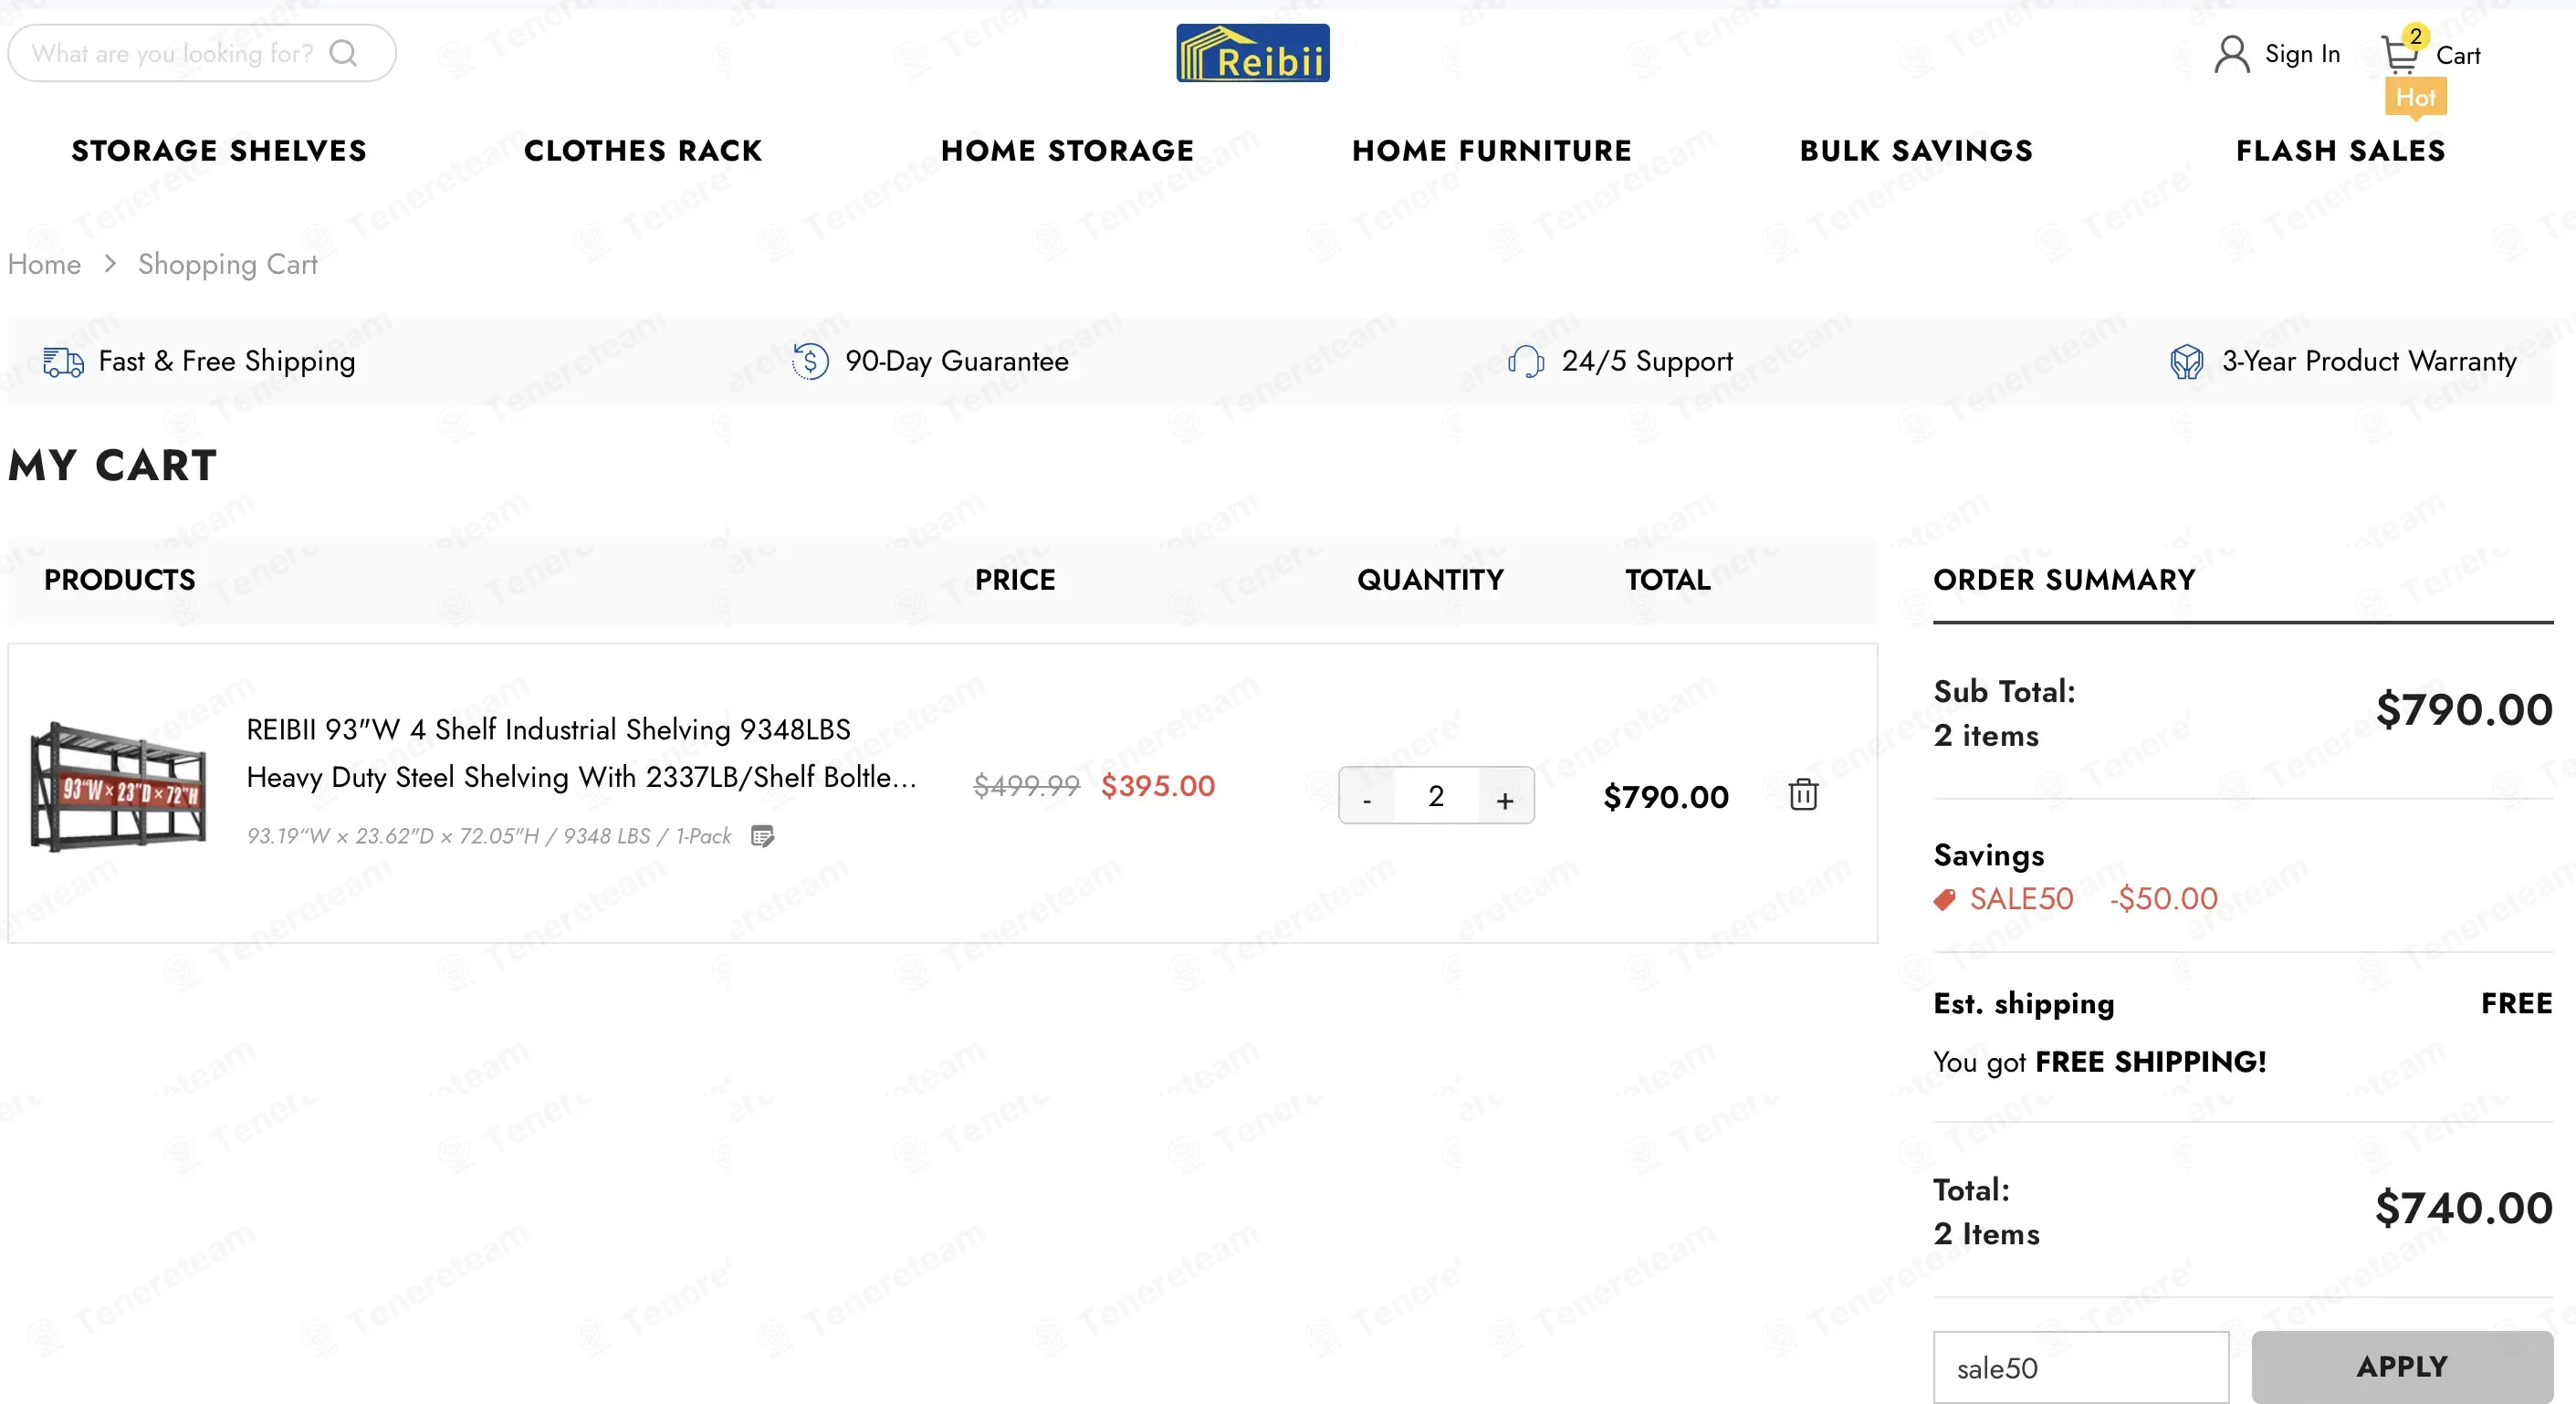Delete the shelving item with trash icon
Viewport: 2576px width, 1404px height.
point(1803,795)
